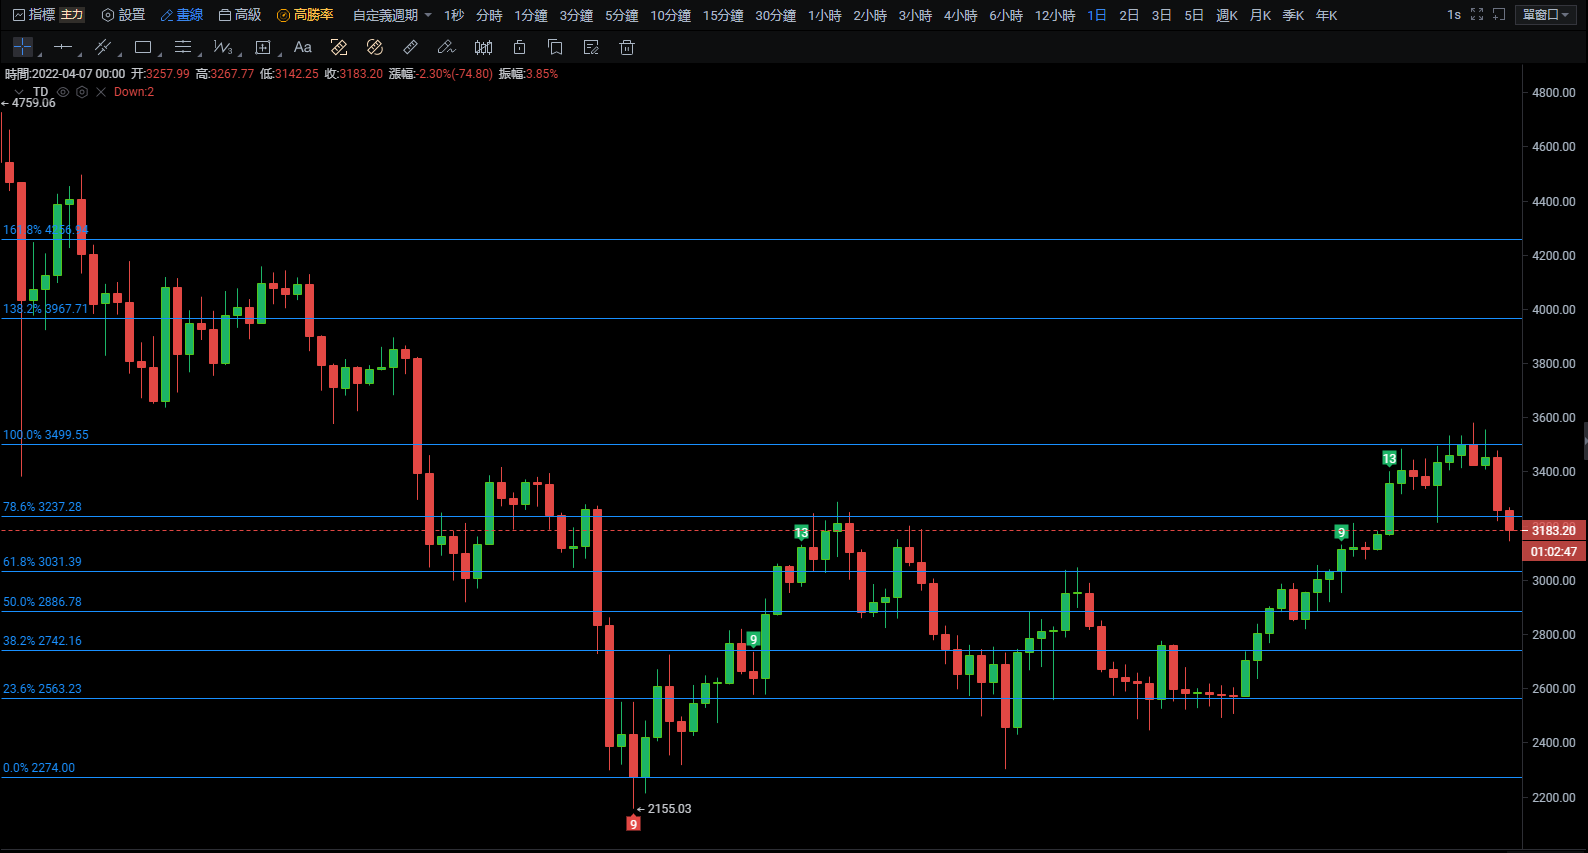Click the current price tag 3183.20

1553,530
